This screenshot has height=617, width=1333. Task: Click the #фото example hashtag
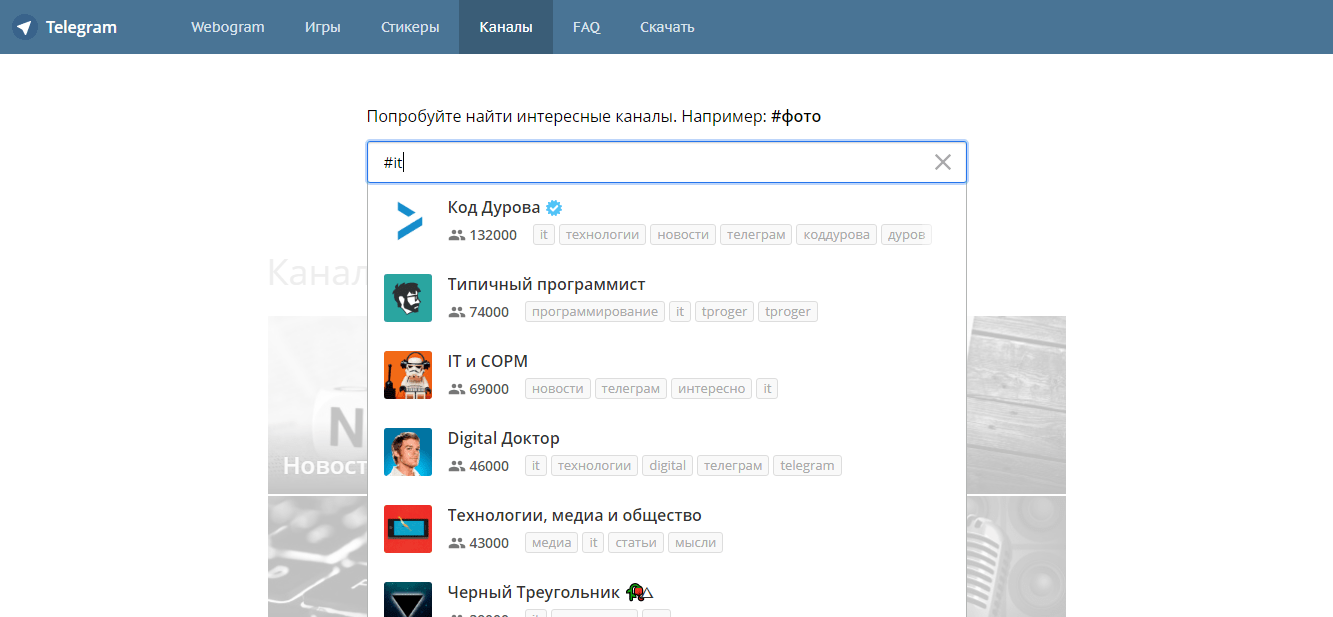(x=796, y=117)
